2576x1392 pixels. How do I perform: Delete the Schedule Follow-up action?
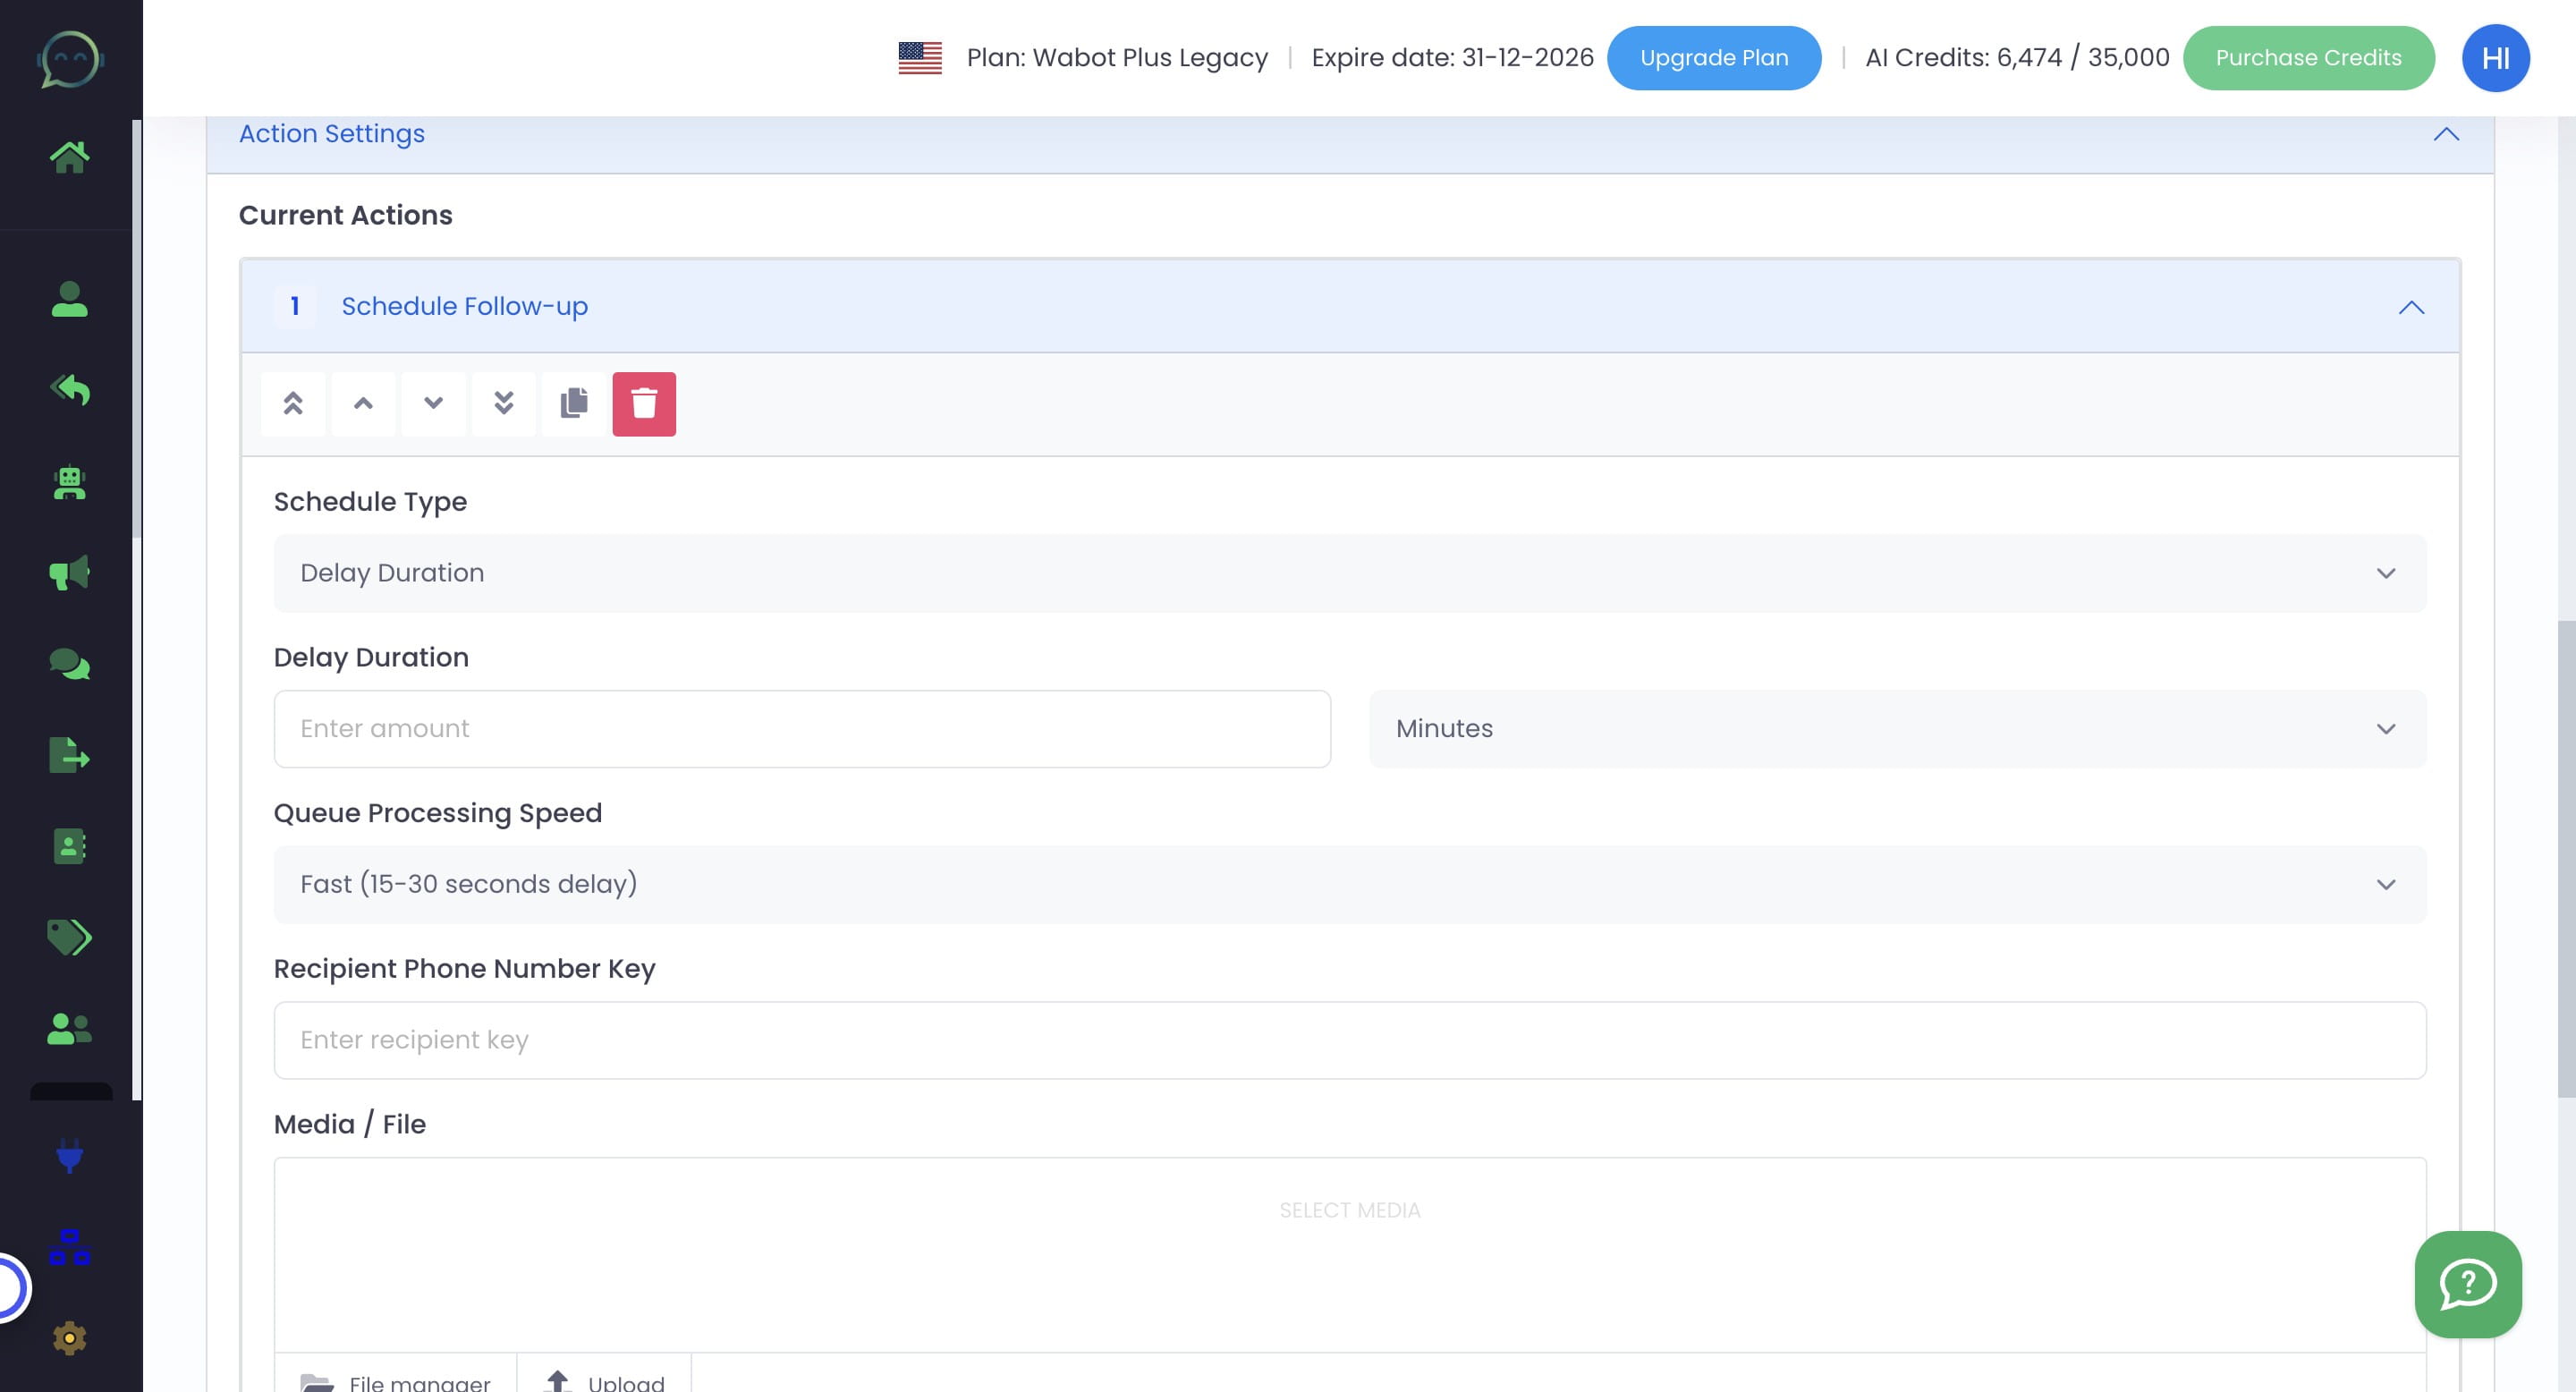tap(645, 404)
